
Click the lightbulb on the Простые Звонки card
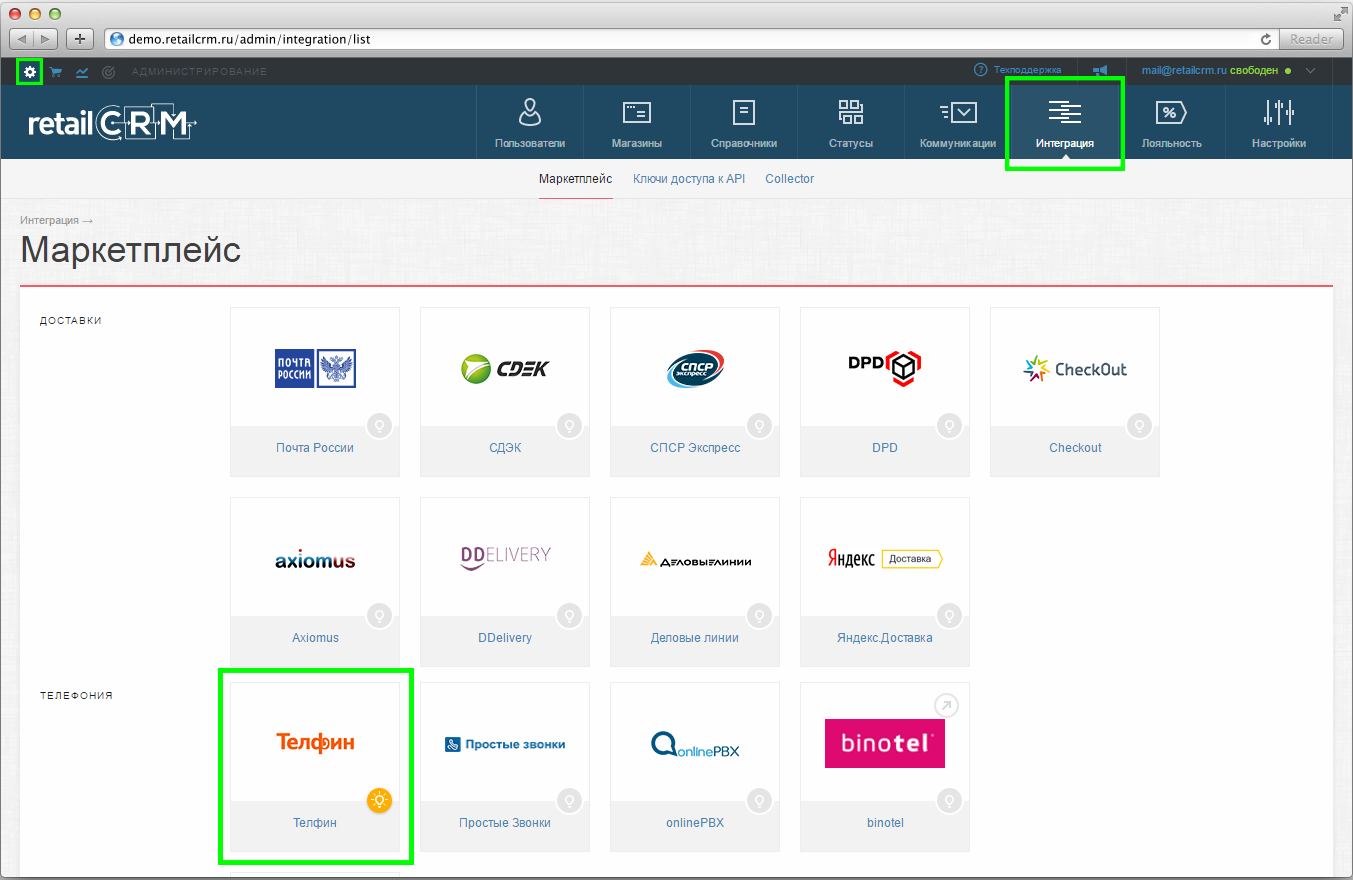569,800
